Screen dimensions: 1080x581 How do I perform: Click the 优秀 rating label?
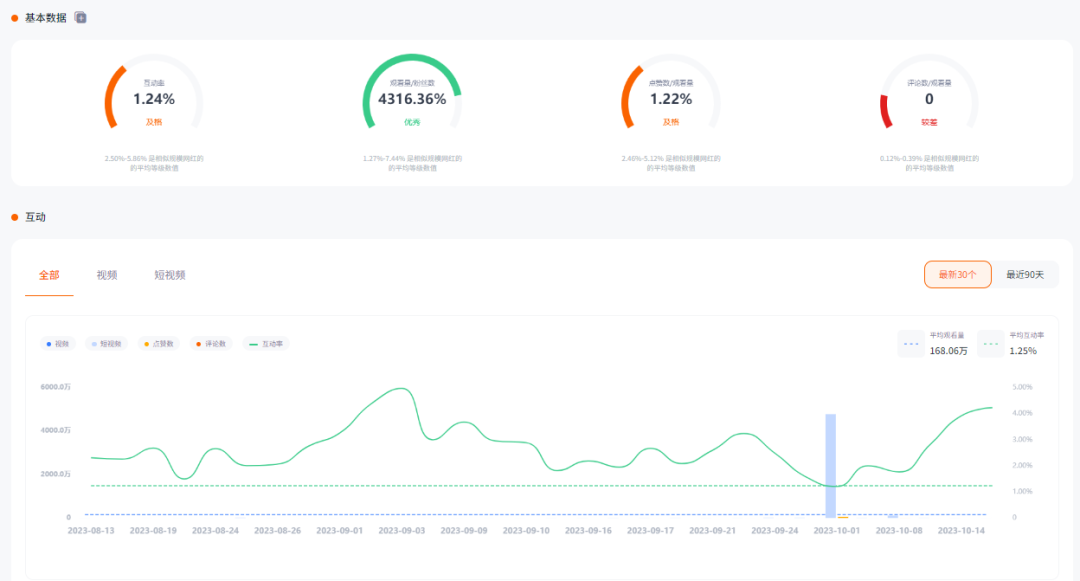click(412, 123)
